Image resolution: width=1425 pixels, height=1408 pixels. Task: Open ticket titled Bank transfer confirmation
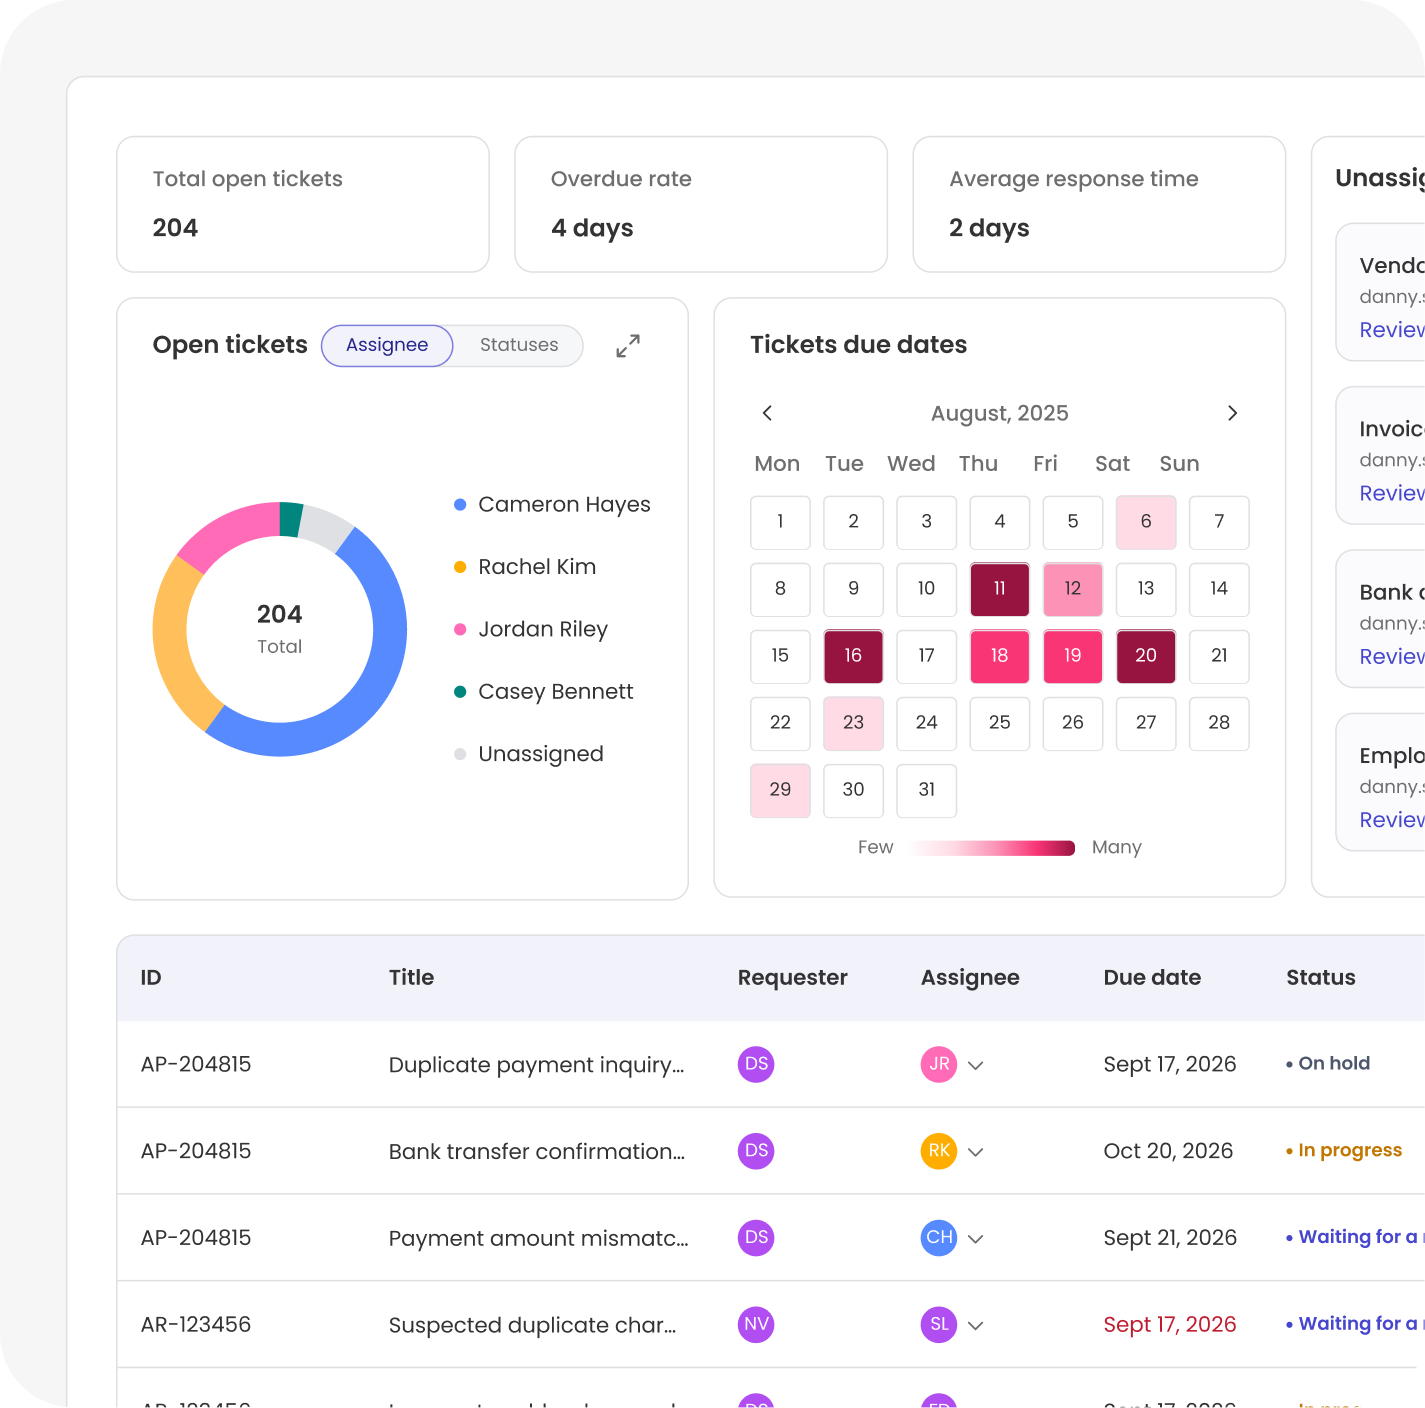click(x=537, y=1152)
